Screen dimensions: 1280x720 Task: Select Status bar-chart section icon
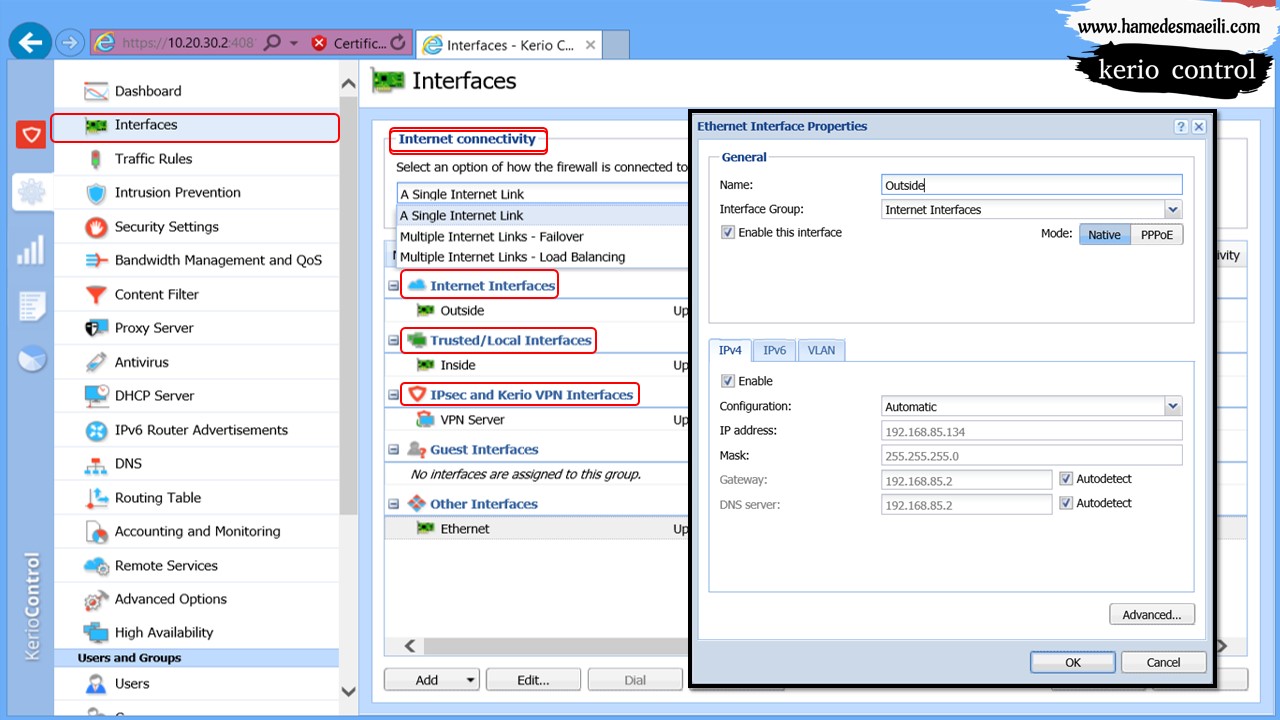(31, 249)
